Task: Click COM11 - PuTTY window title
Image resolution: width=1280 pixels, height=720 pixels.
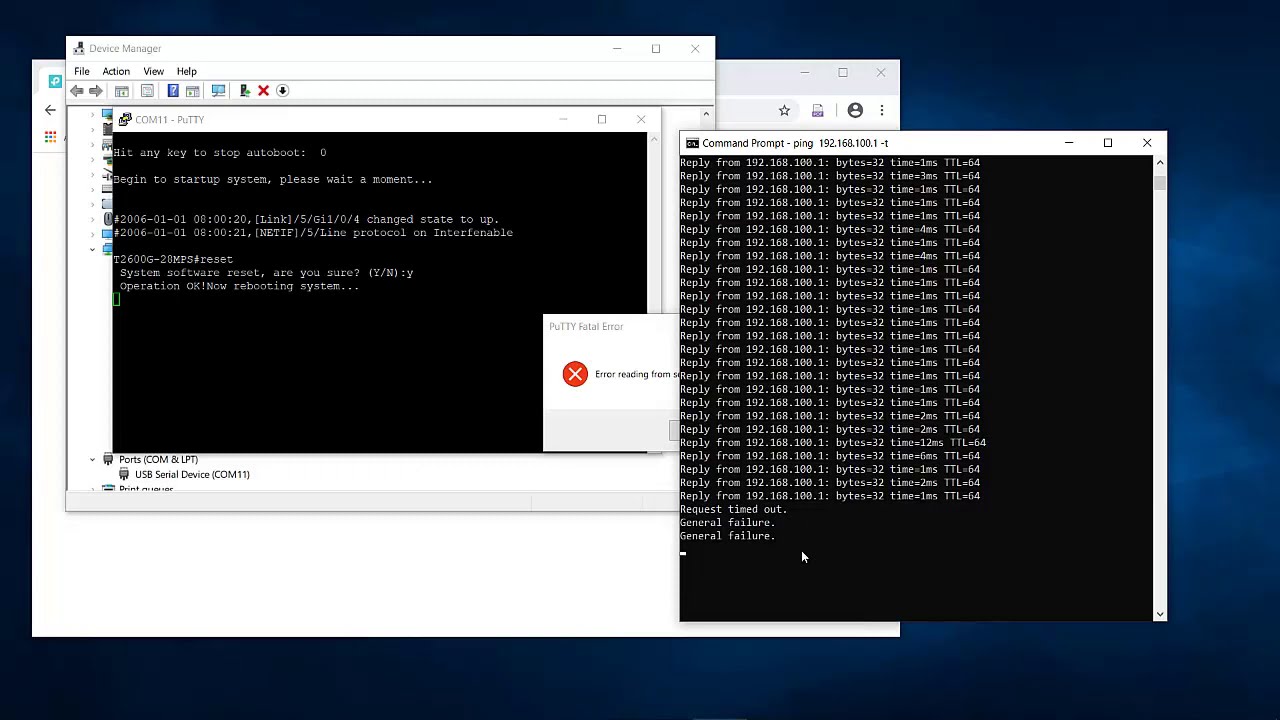Action: tap(169, 119)
